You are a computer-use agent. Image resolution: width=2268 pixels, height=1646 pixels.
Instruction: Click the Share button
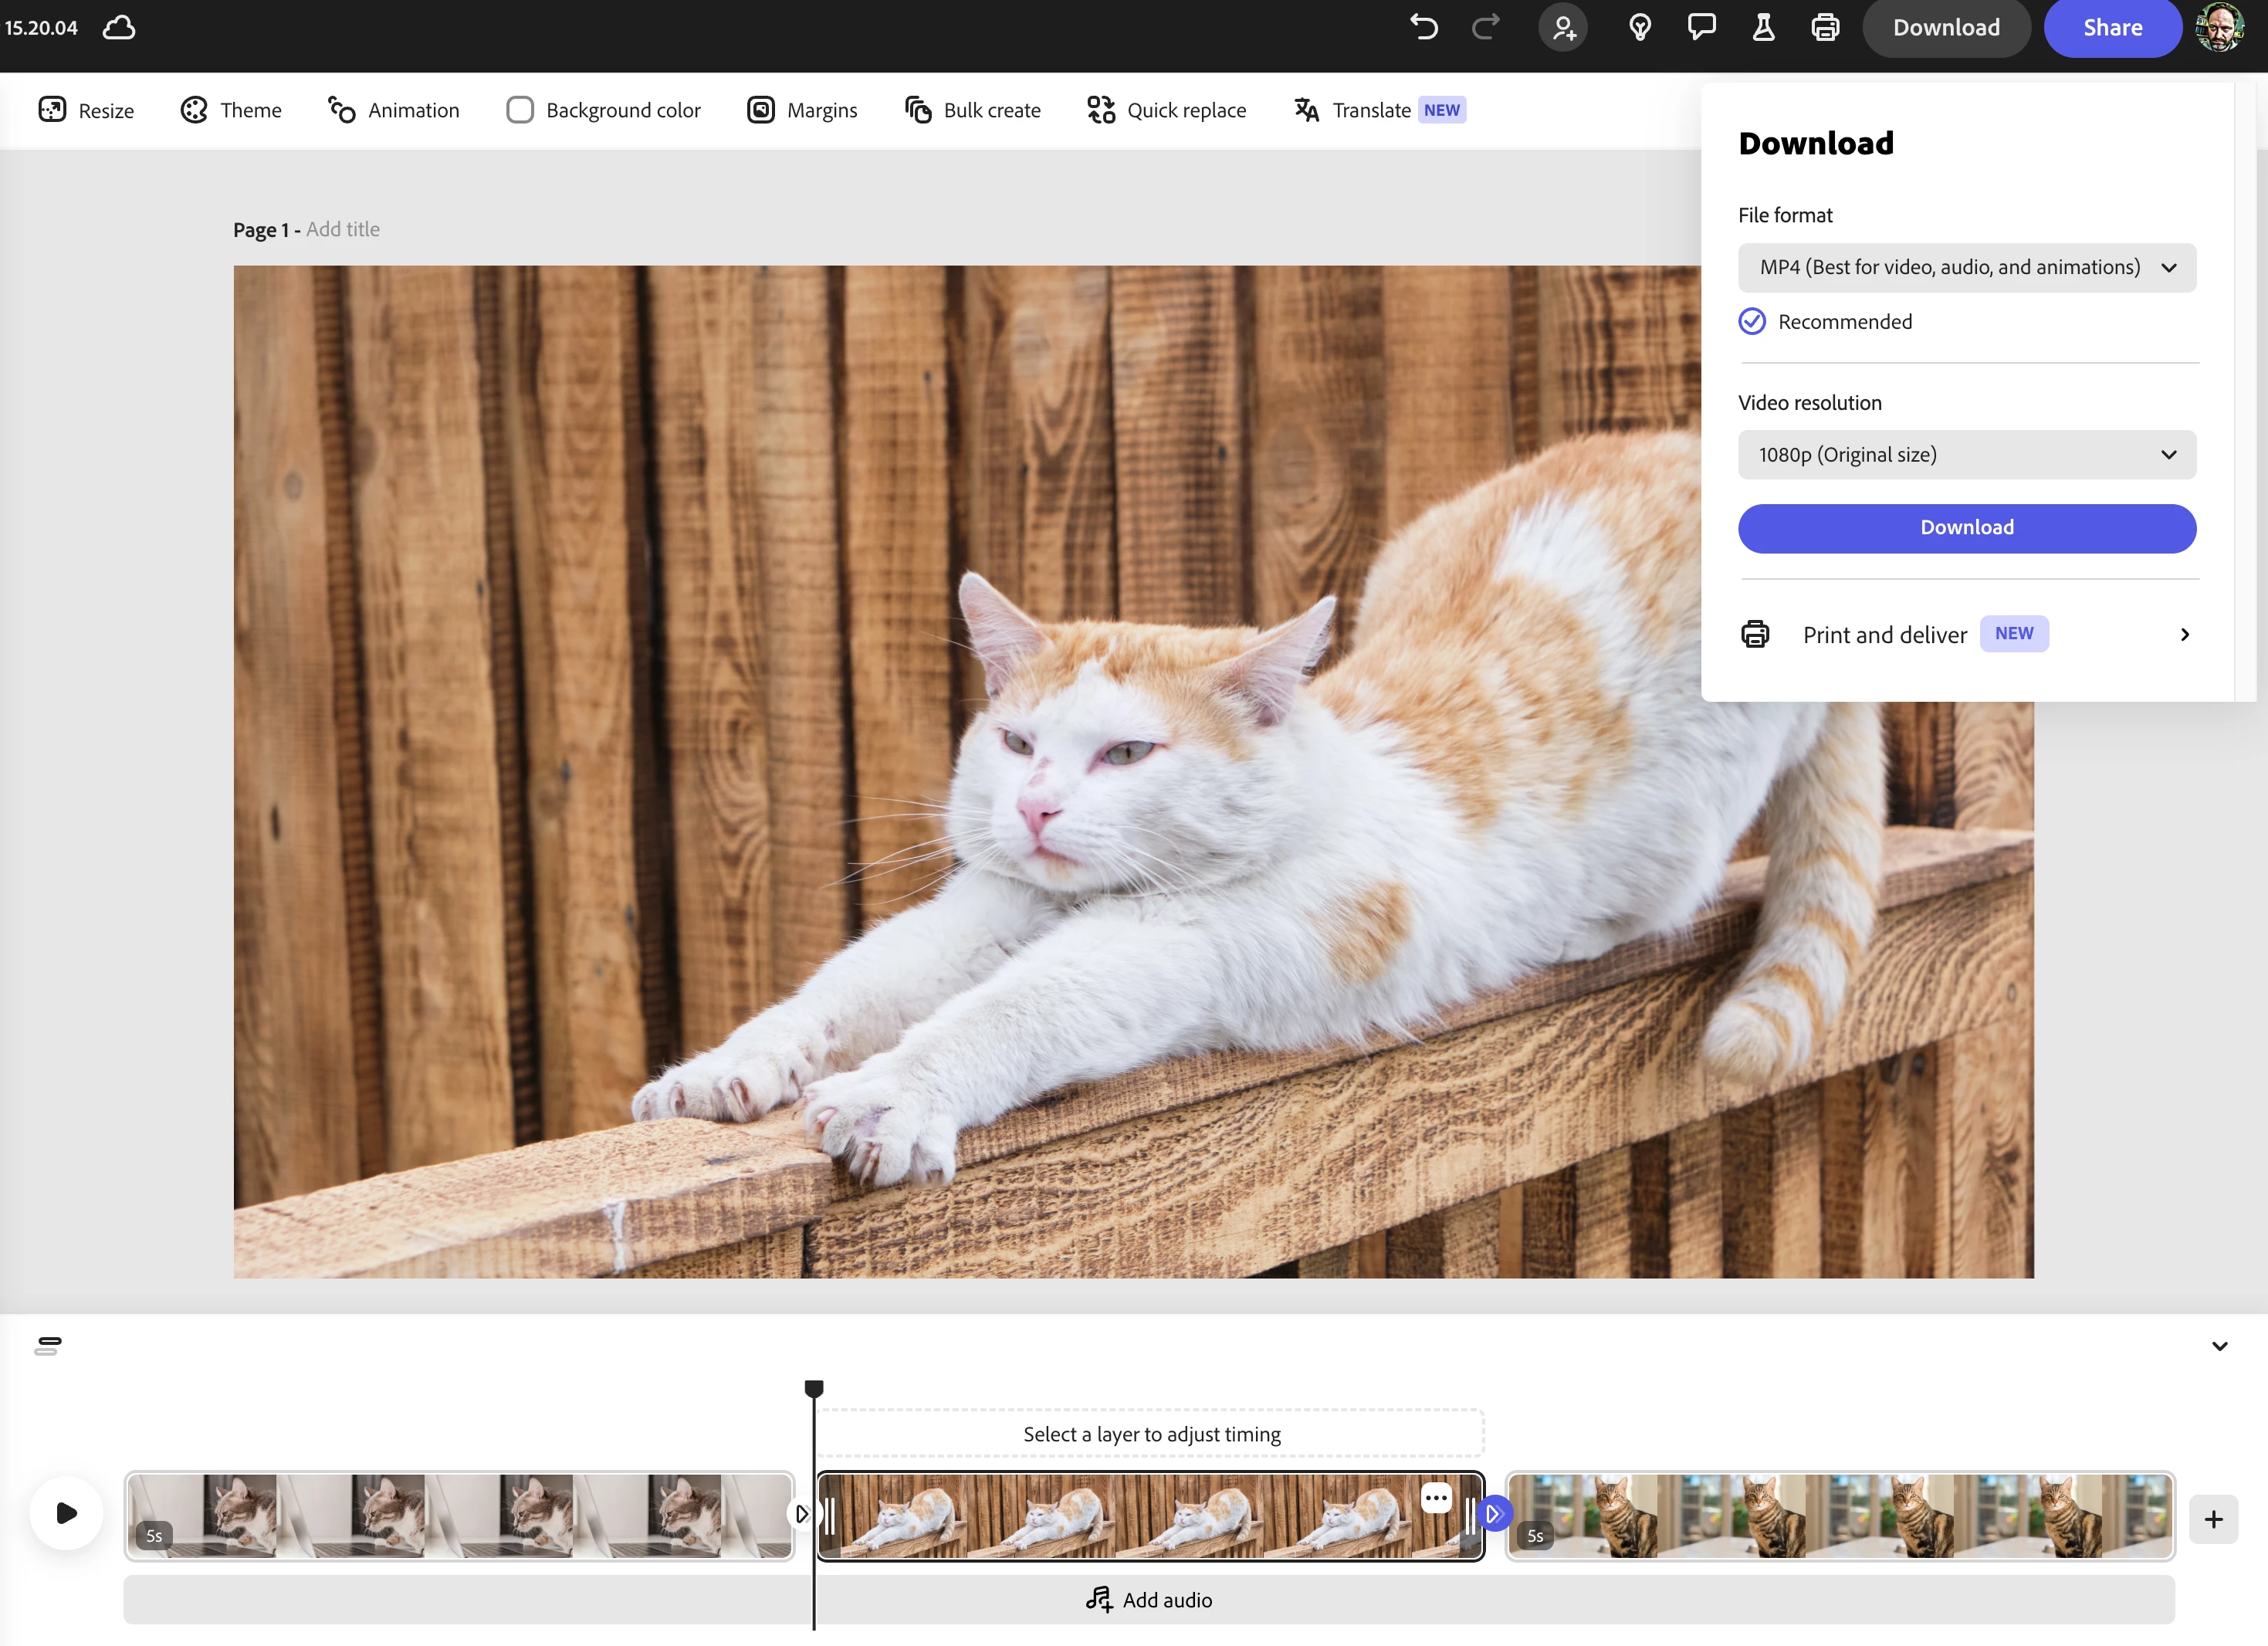point(2112,28)
